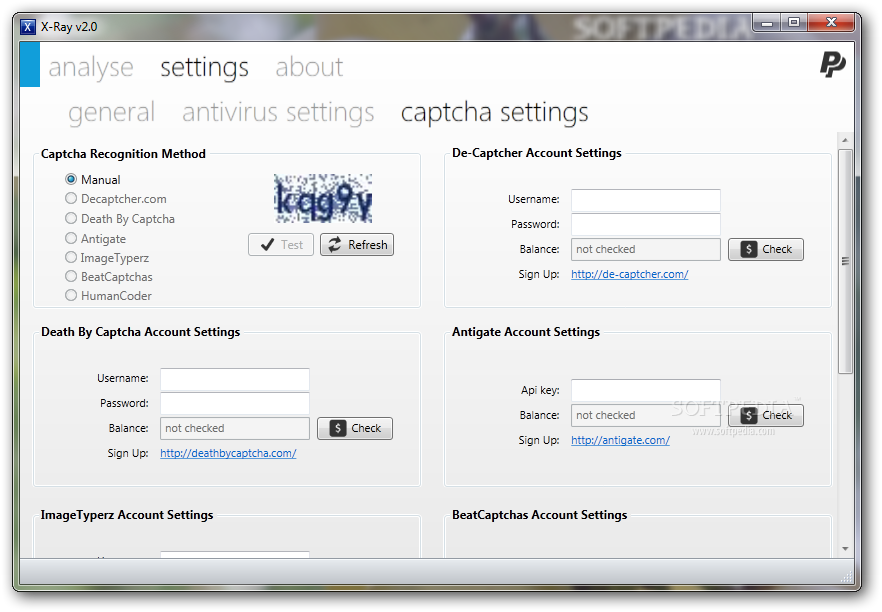The width and height of the screenshot is (882, 612).
Task: Click the BeatCaptchas Account Settings heading
Action: tap(539, 515)
